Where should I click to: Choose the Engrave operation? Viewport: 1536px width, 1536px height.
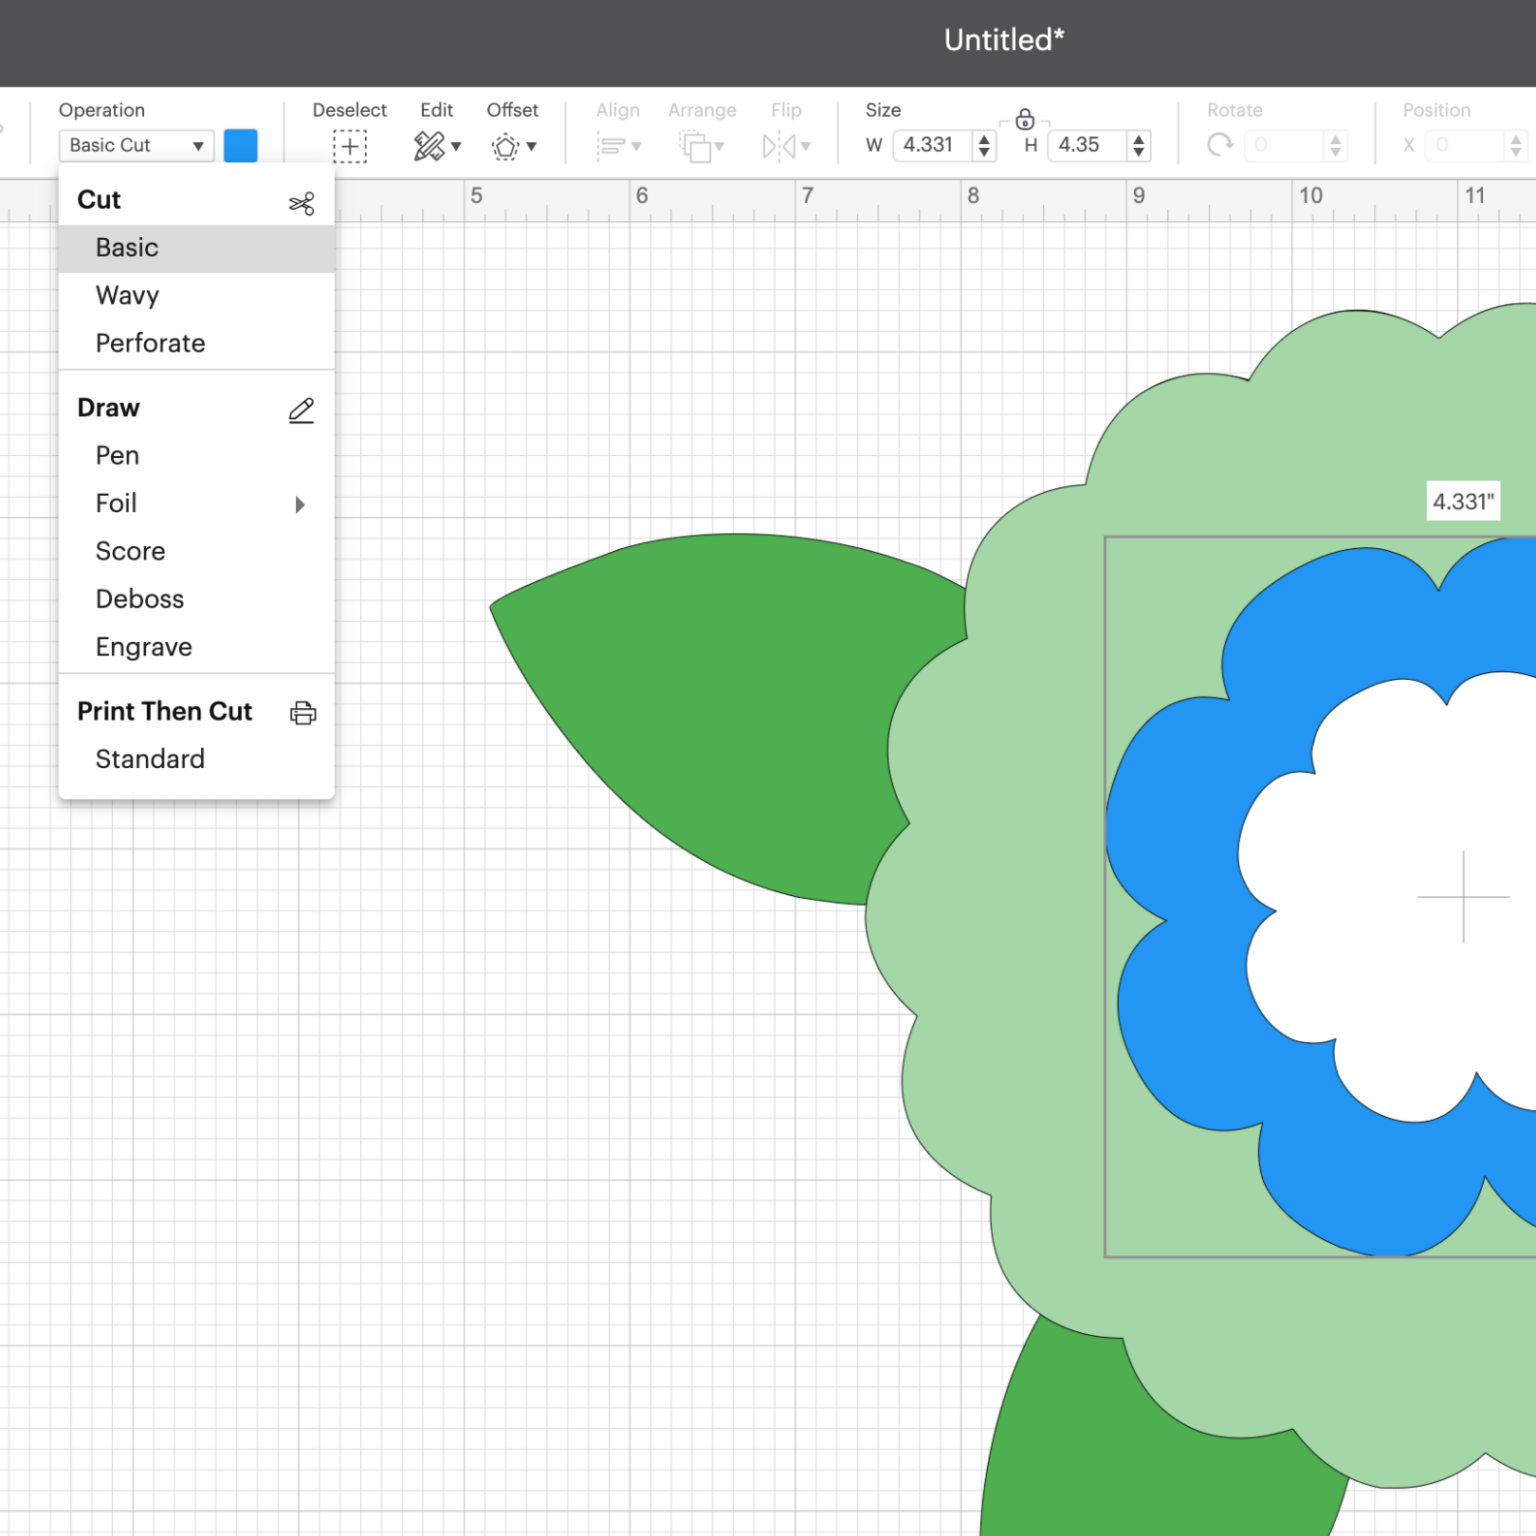pos(143,647)
